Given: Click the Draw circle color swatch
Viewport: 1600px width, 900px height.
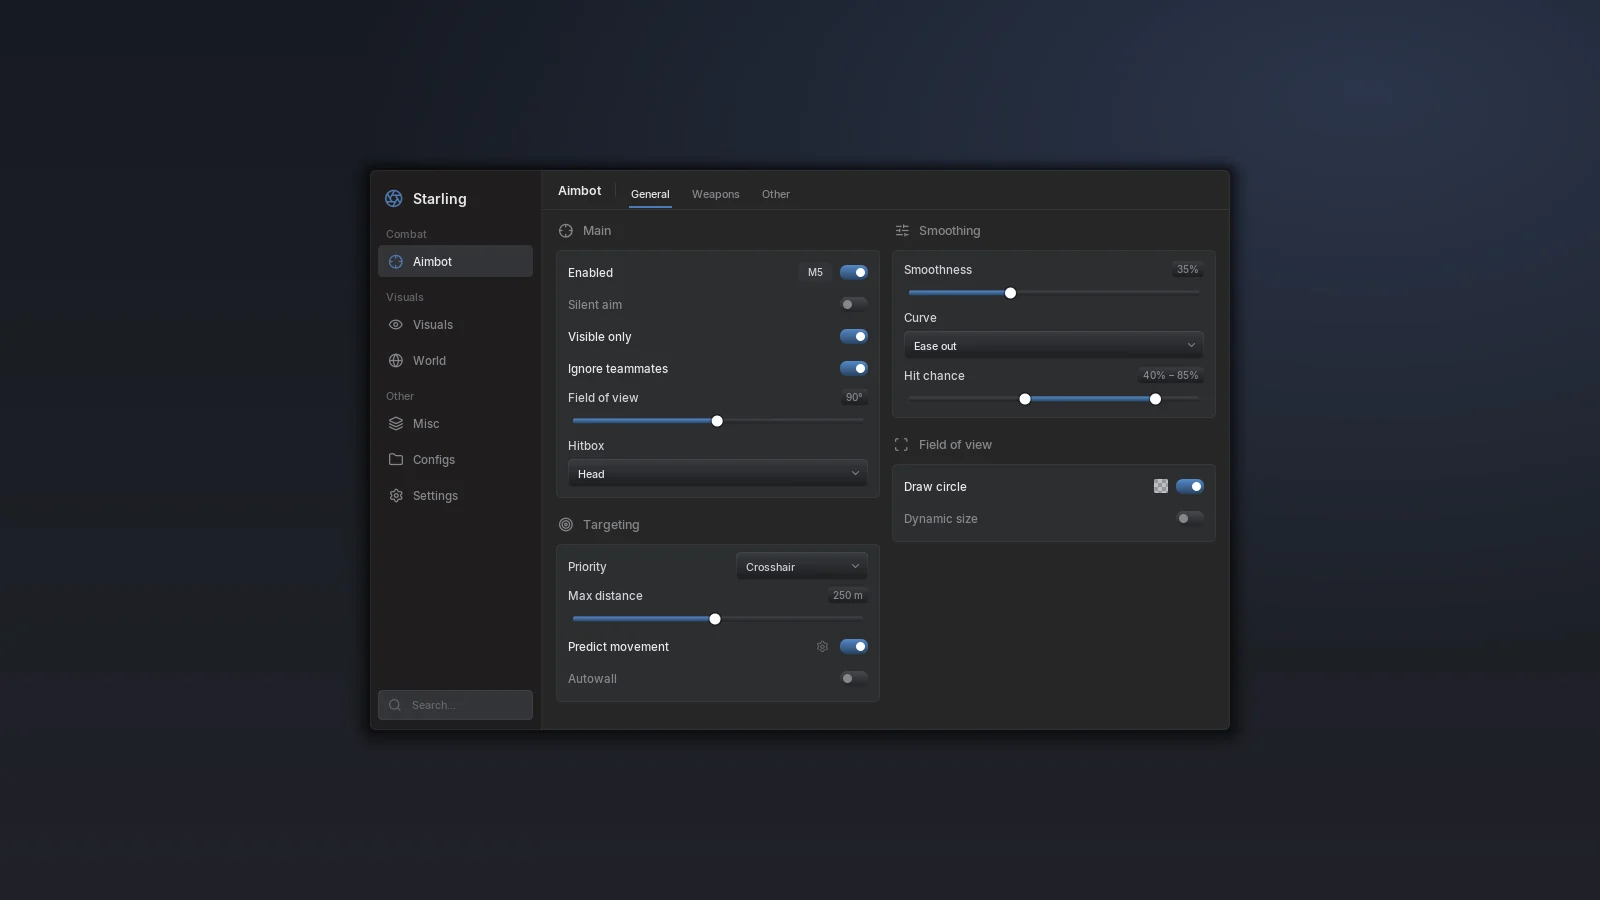Looking at the screenshot, I should 1161,486.
